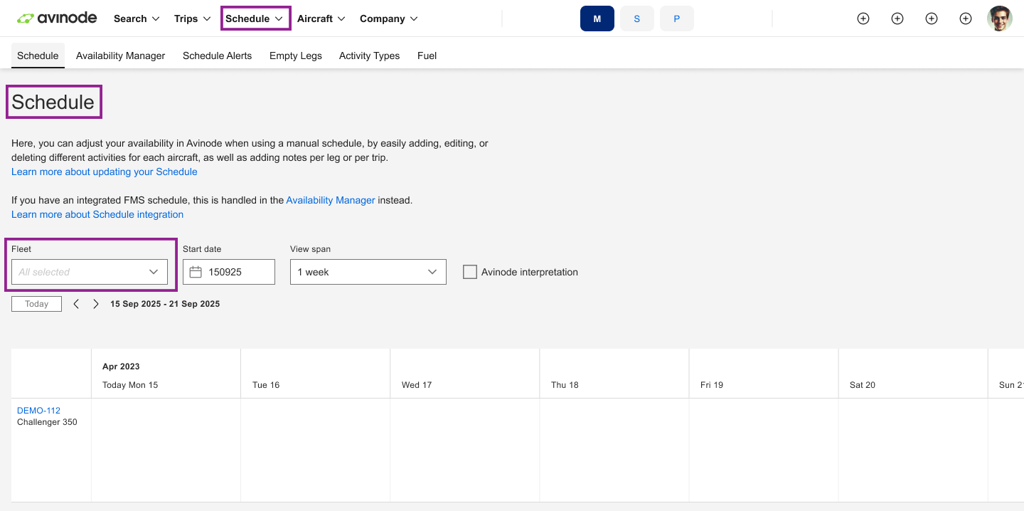The width and height of the screenshot is (1024, 511).
Task: Open the View span dropdown
Action: click(368, 272)
